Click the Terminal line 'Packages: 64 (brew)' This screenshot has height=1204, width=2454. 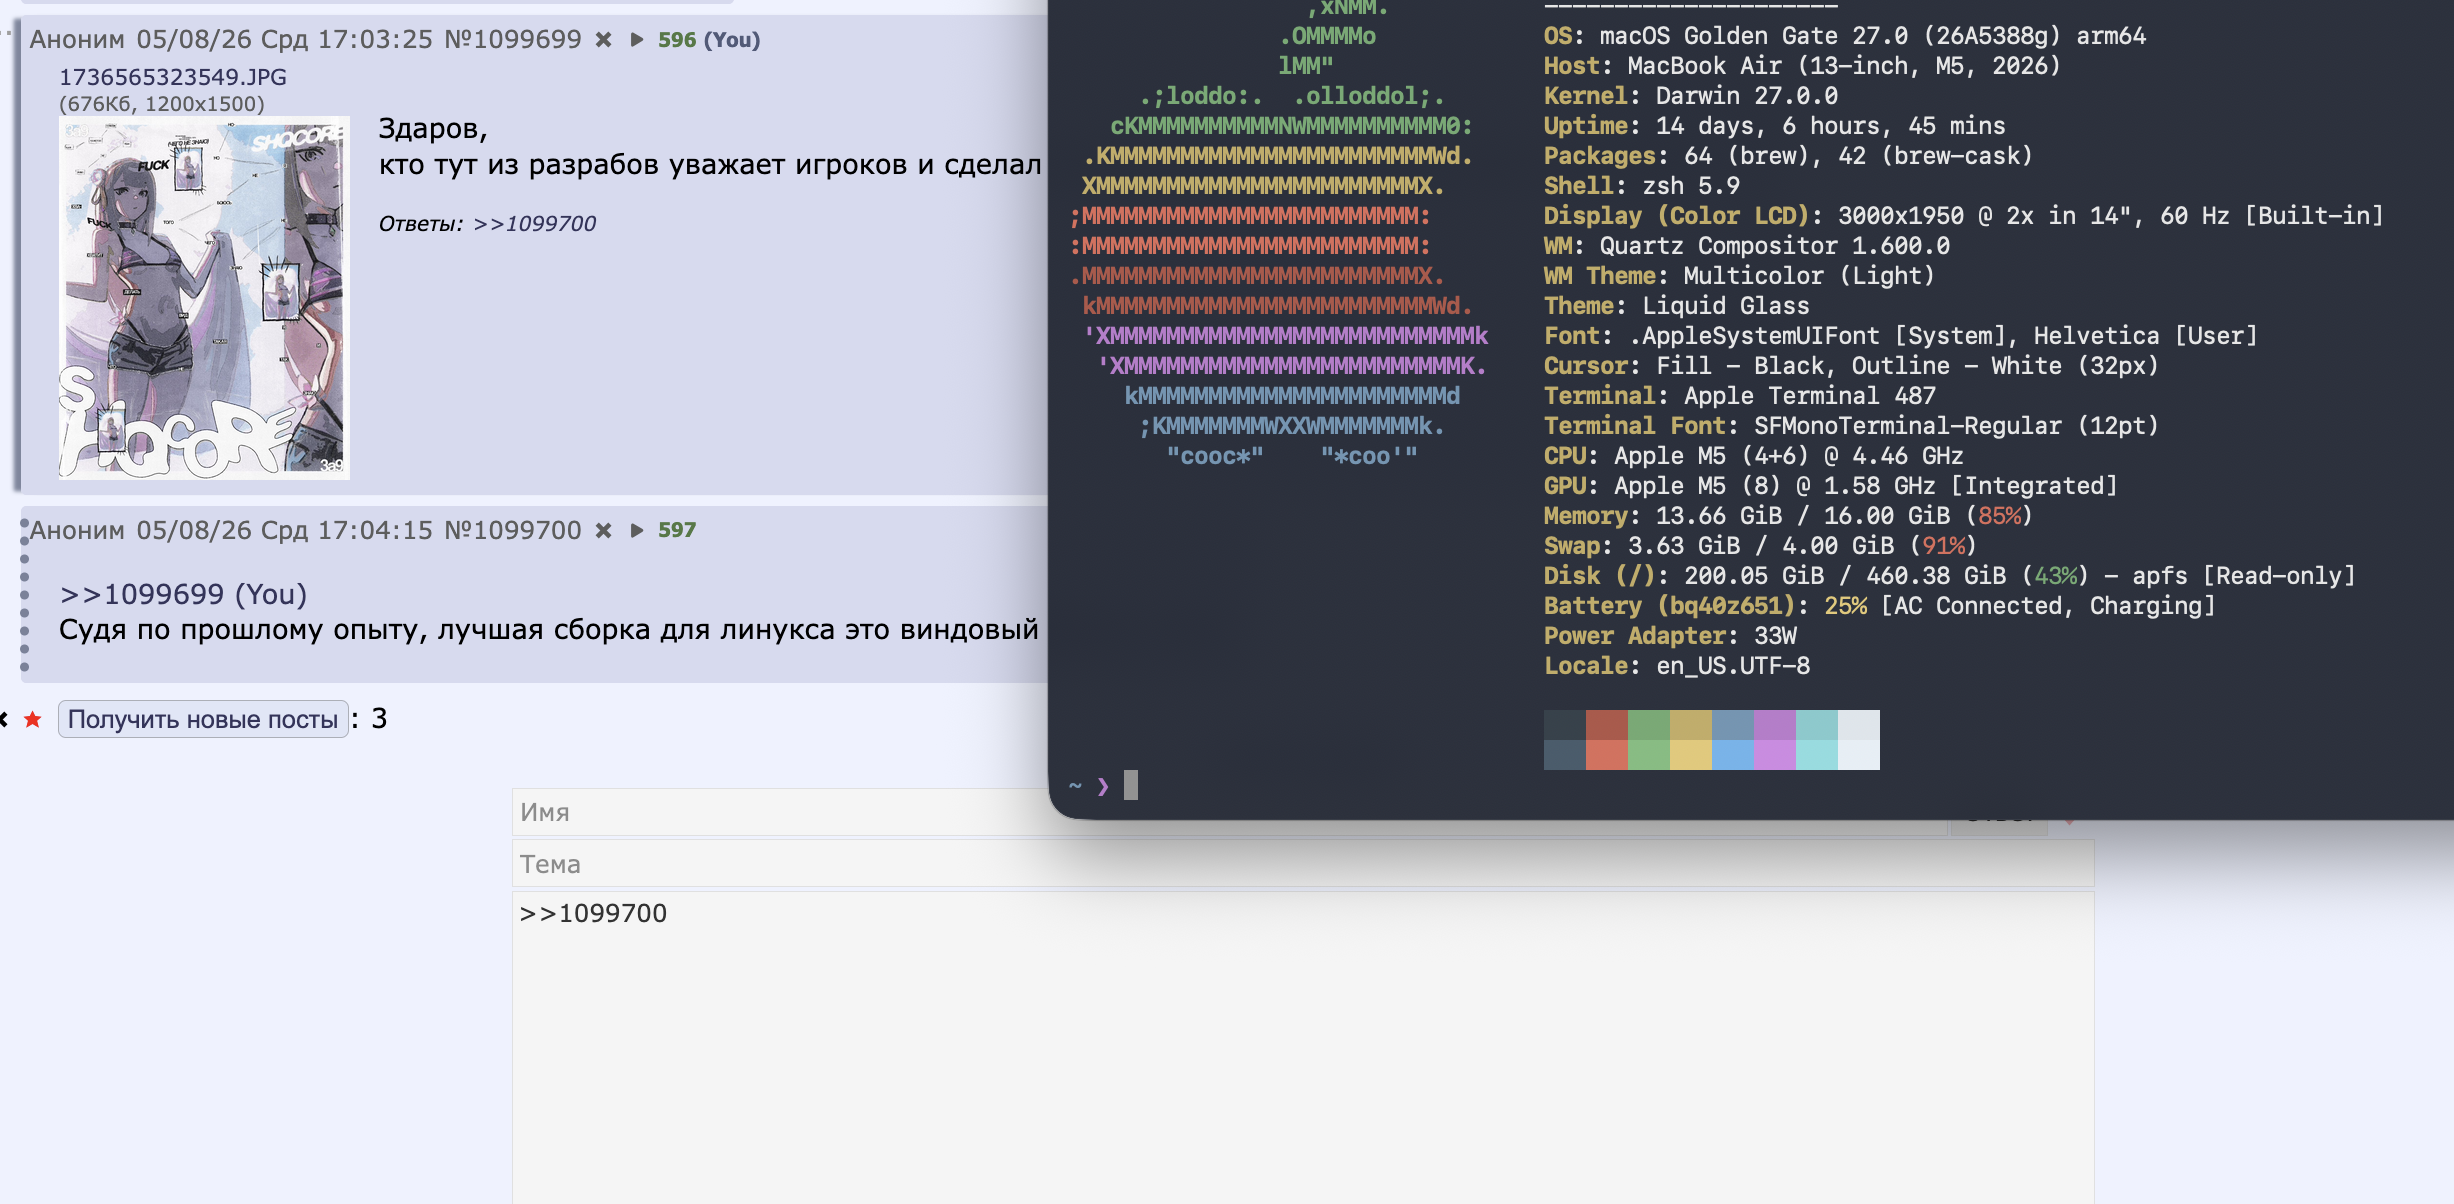[1789, 156]
